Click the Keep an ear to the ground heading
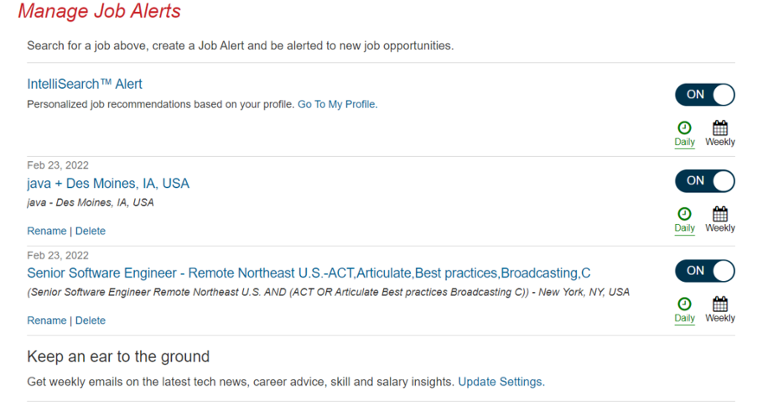Image resolution: width=768 pixels, height=406 pixels. (x=118, y=357)
